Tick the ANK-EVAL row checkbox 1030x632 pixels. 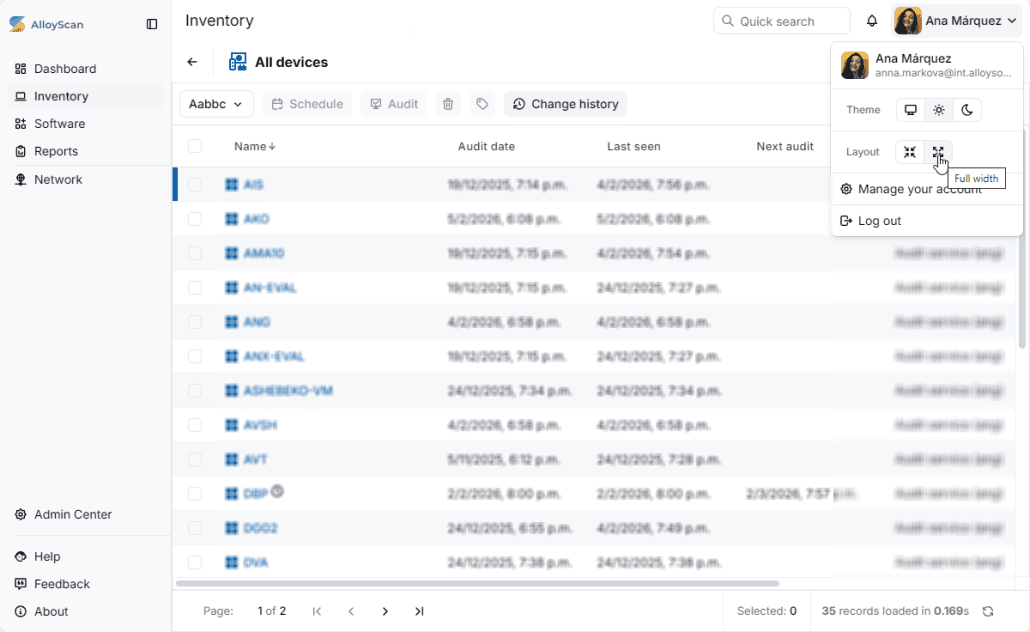coord(195,356)
